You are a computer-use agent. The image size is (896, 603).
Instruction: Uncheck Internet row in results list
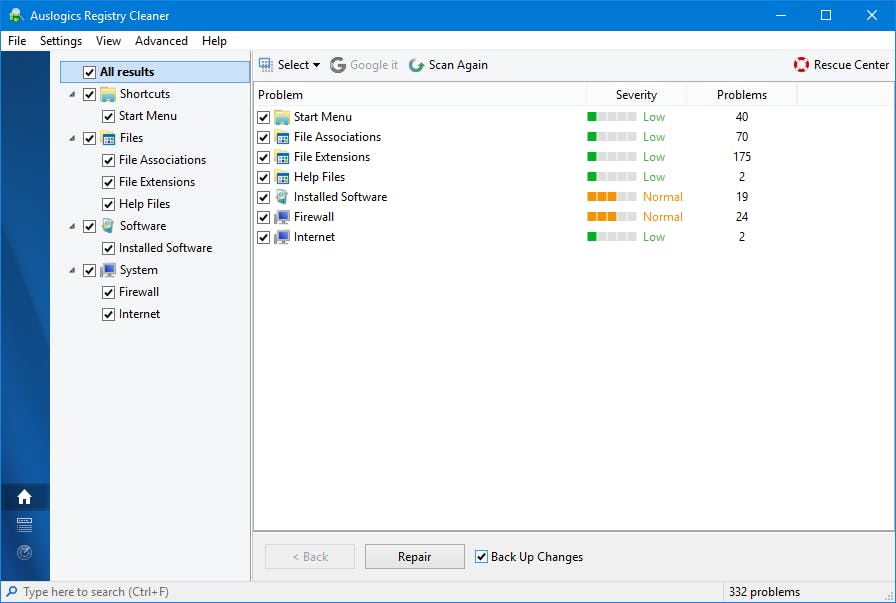tap(263, 238)
